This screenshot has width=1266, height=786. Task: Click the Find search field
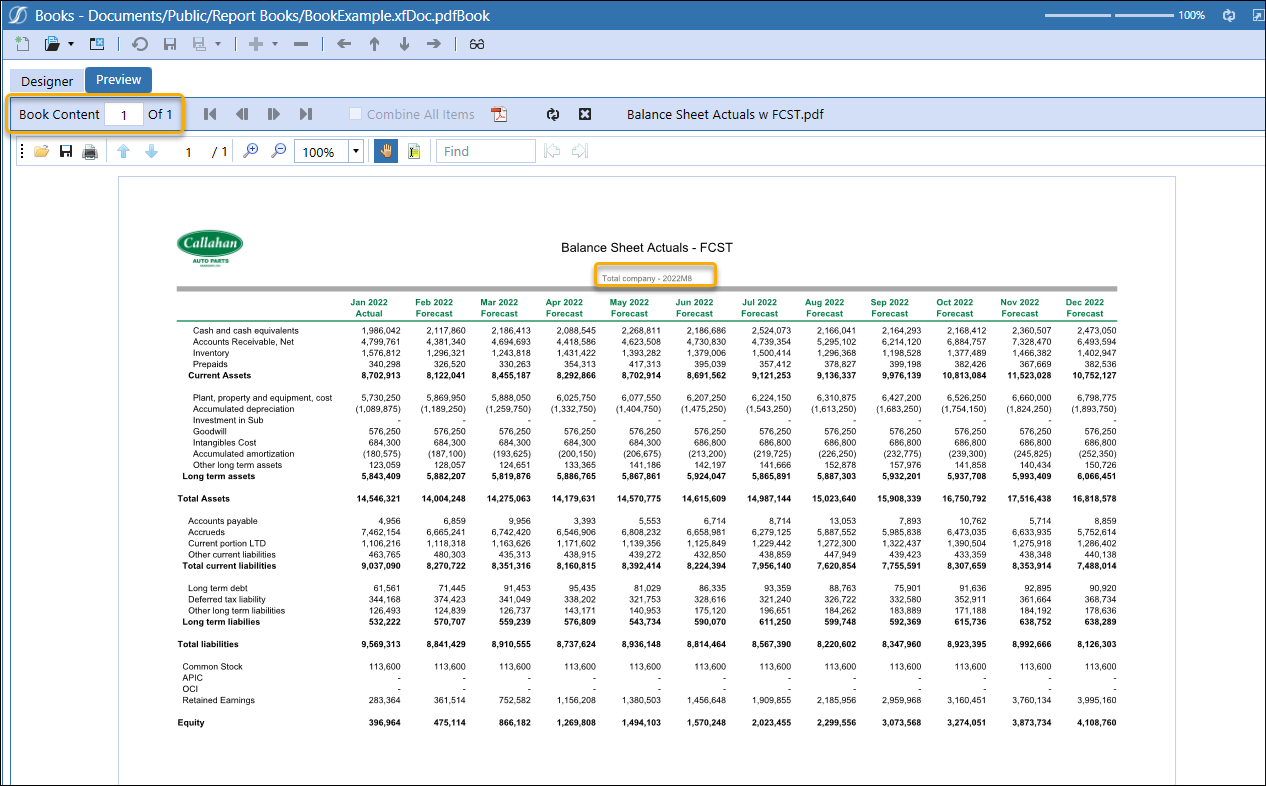tap(486, 152)
